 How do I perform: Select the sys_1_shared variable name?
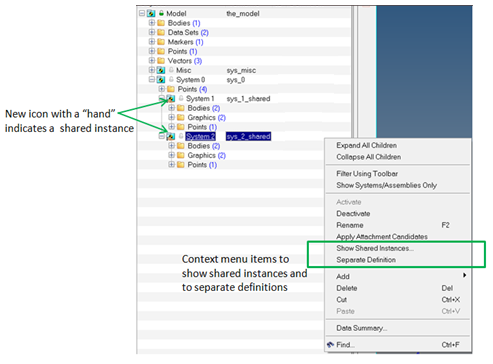click(248, 99)
